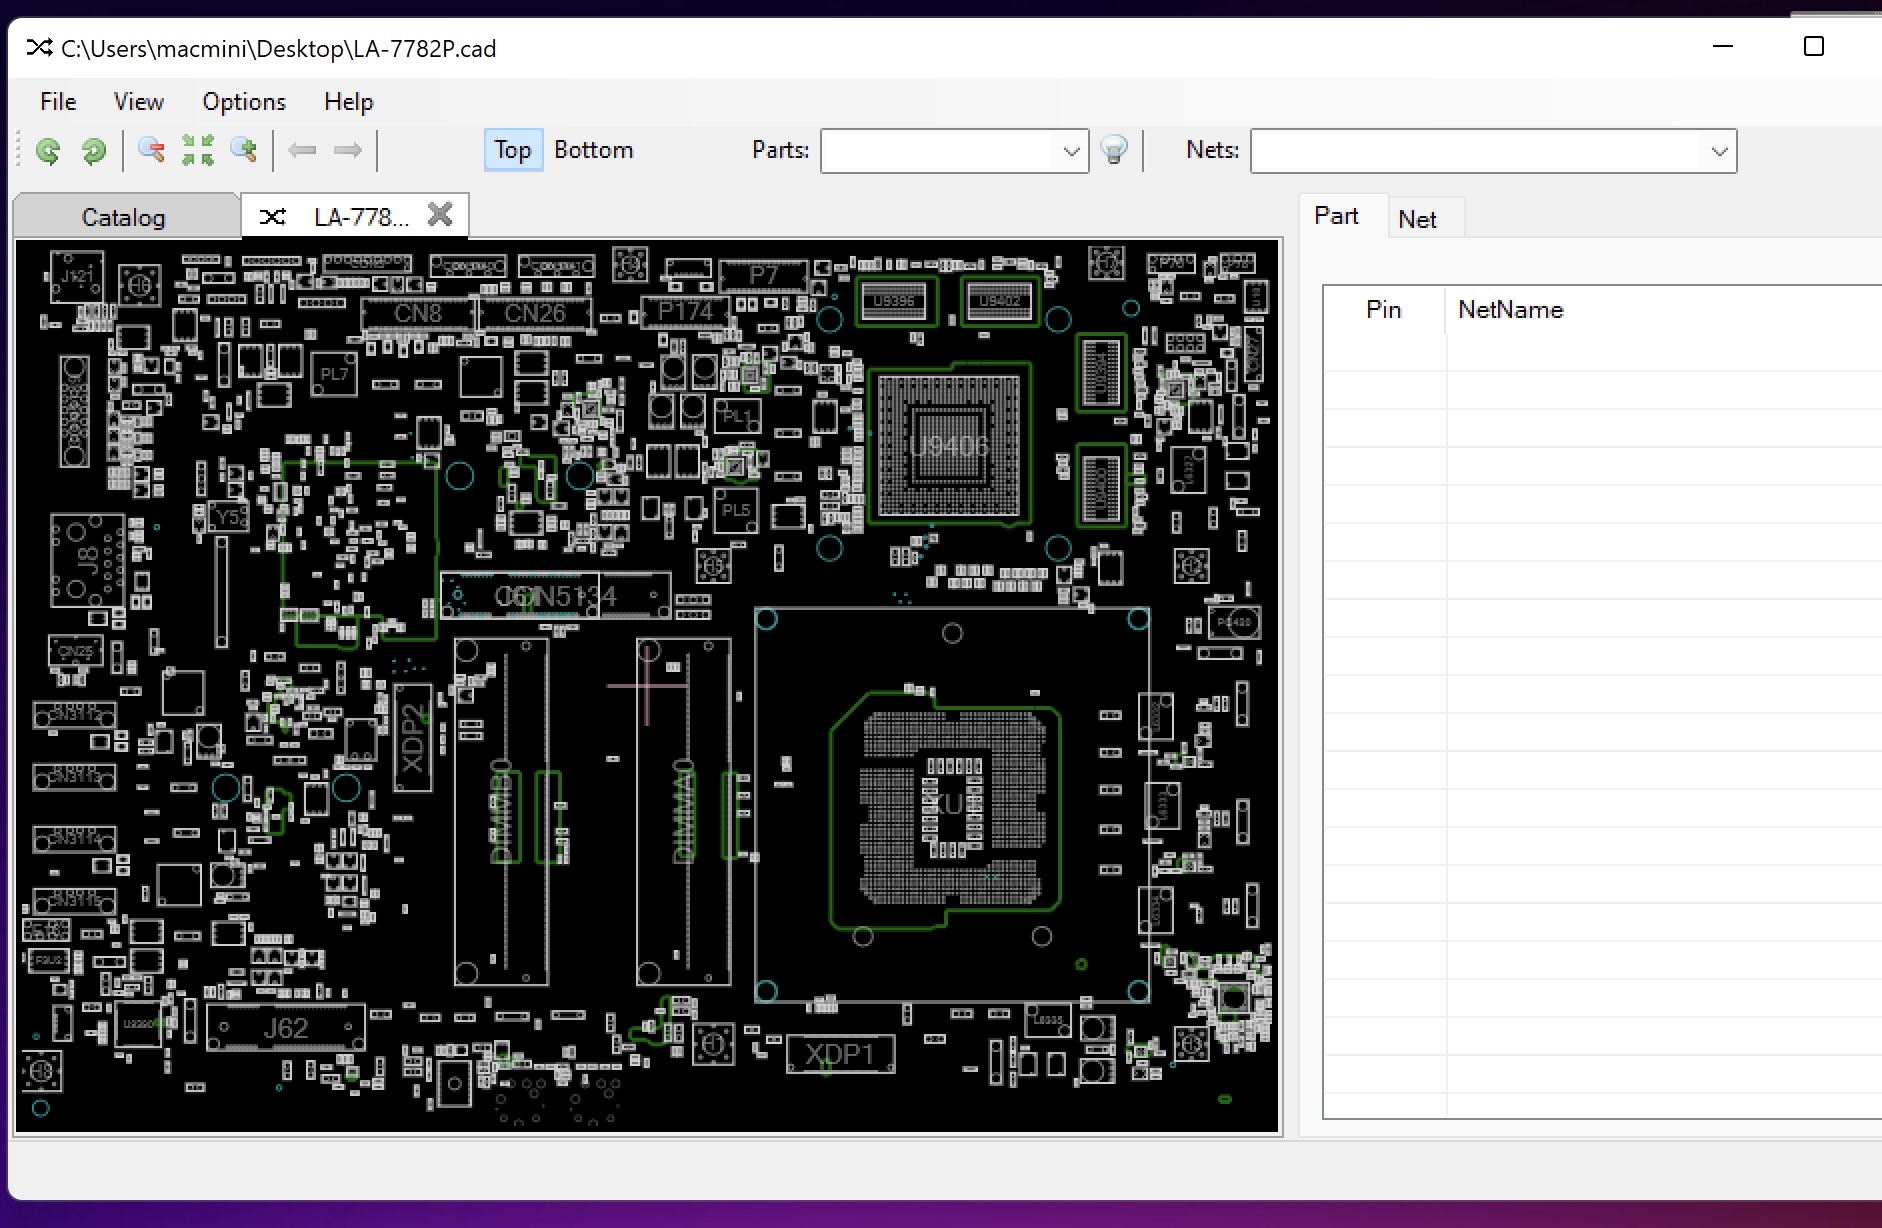Click inside the Nets text field
Screen dimensions: 1882x1228
tap(1475, 152)
